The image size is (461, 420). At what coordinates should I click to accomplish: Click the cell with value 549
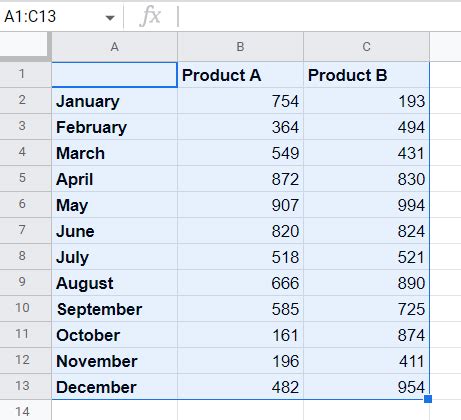point(240,153)
